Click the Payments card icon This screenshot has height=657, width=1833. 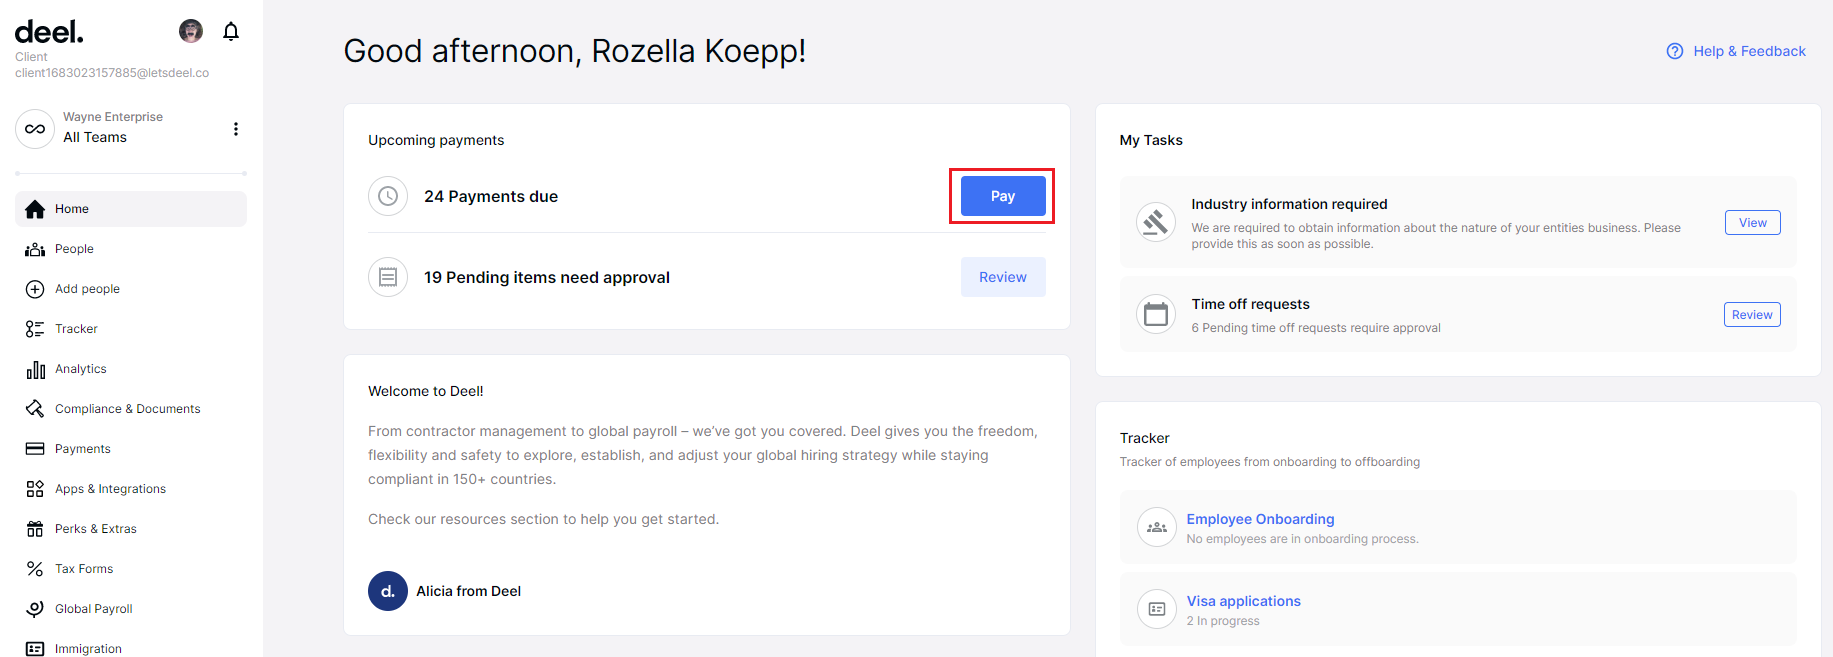35,449
